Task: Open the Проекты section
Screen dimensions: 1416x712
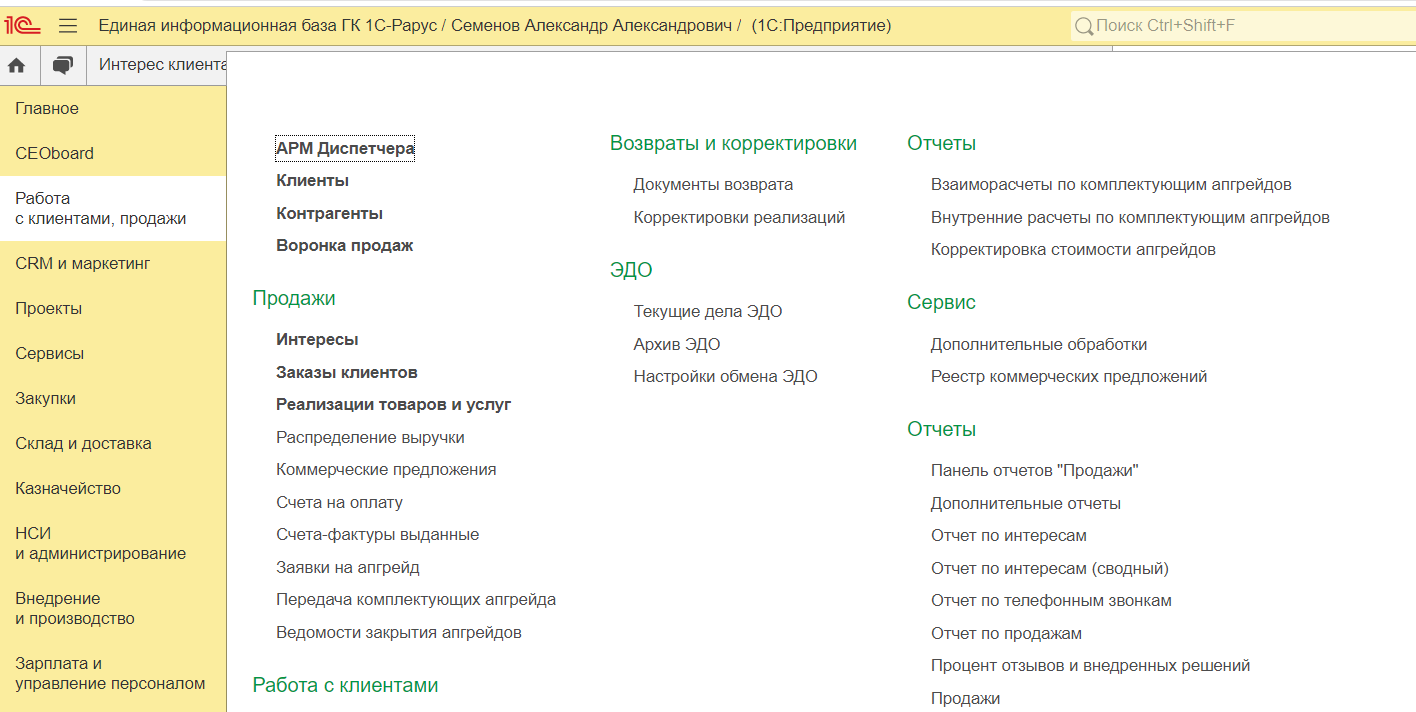Action: click(113, 308)
